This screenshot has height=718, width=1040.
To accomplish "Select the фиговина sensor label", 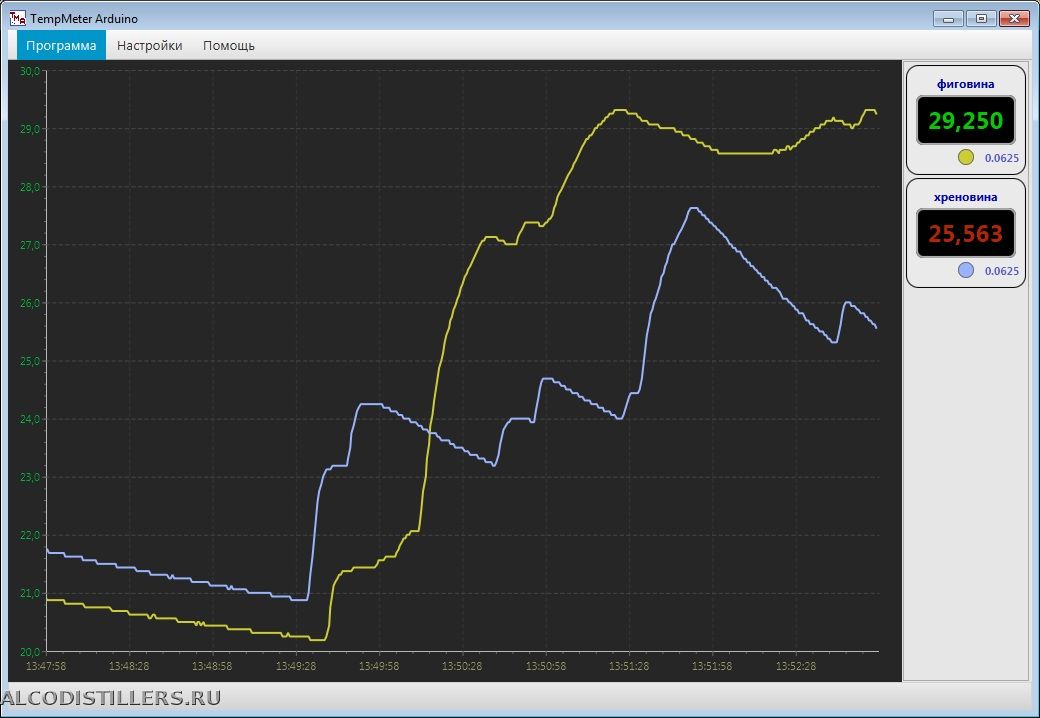I will pyautogui.click(x=966, y=84).
